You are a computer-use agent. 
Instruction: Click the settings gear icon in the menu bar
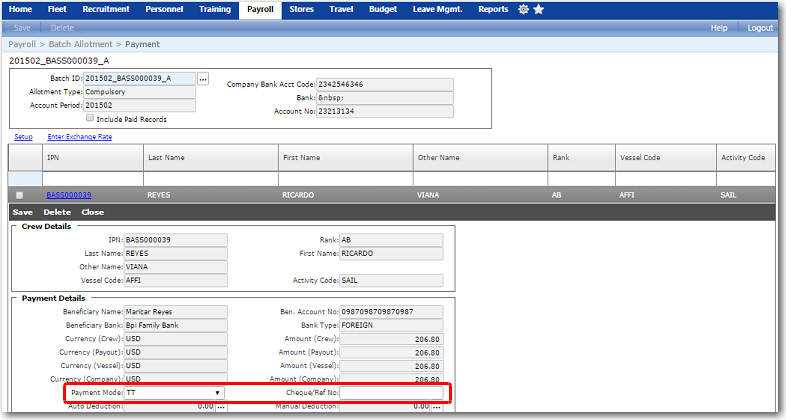pyautogui.click(x=524, y=9)
